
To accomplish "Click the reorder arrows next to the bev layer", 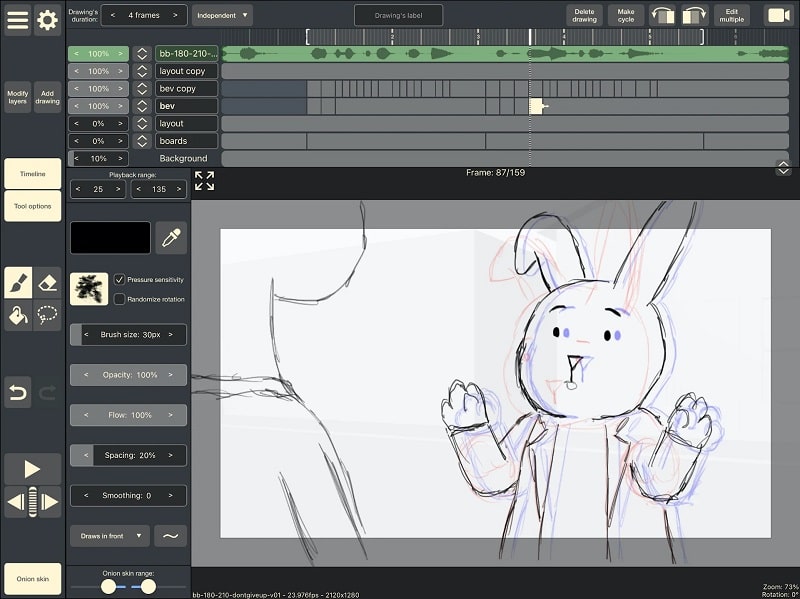I will [x=141, y=105].
